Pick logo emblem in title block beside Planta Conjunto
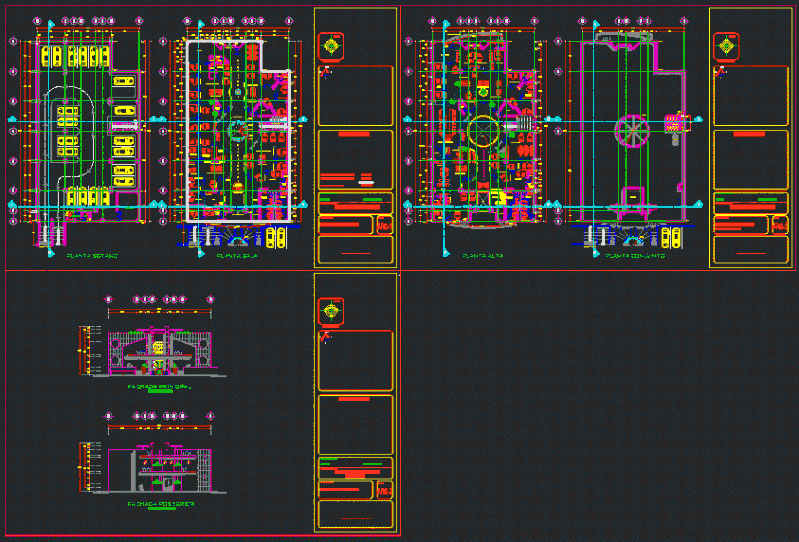Image resolution: width=799 pixels, height=542 pixels. pyautogui.click(x=727, y=46)
